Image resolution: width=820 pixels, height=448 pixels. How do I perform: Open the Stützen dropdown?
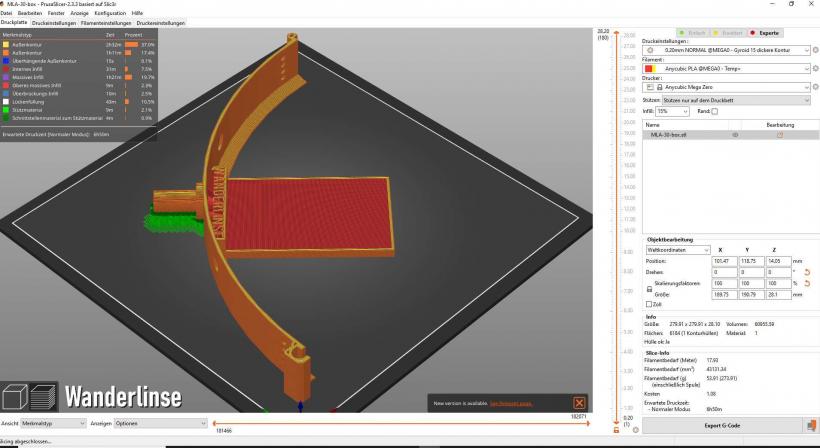click(736, 100)
